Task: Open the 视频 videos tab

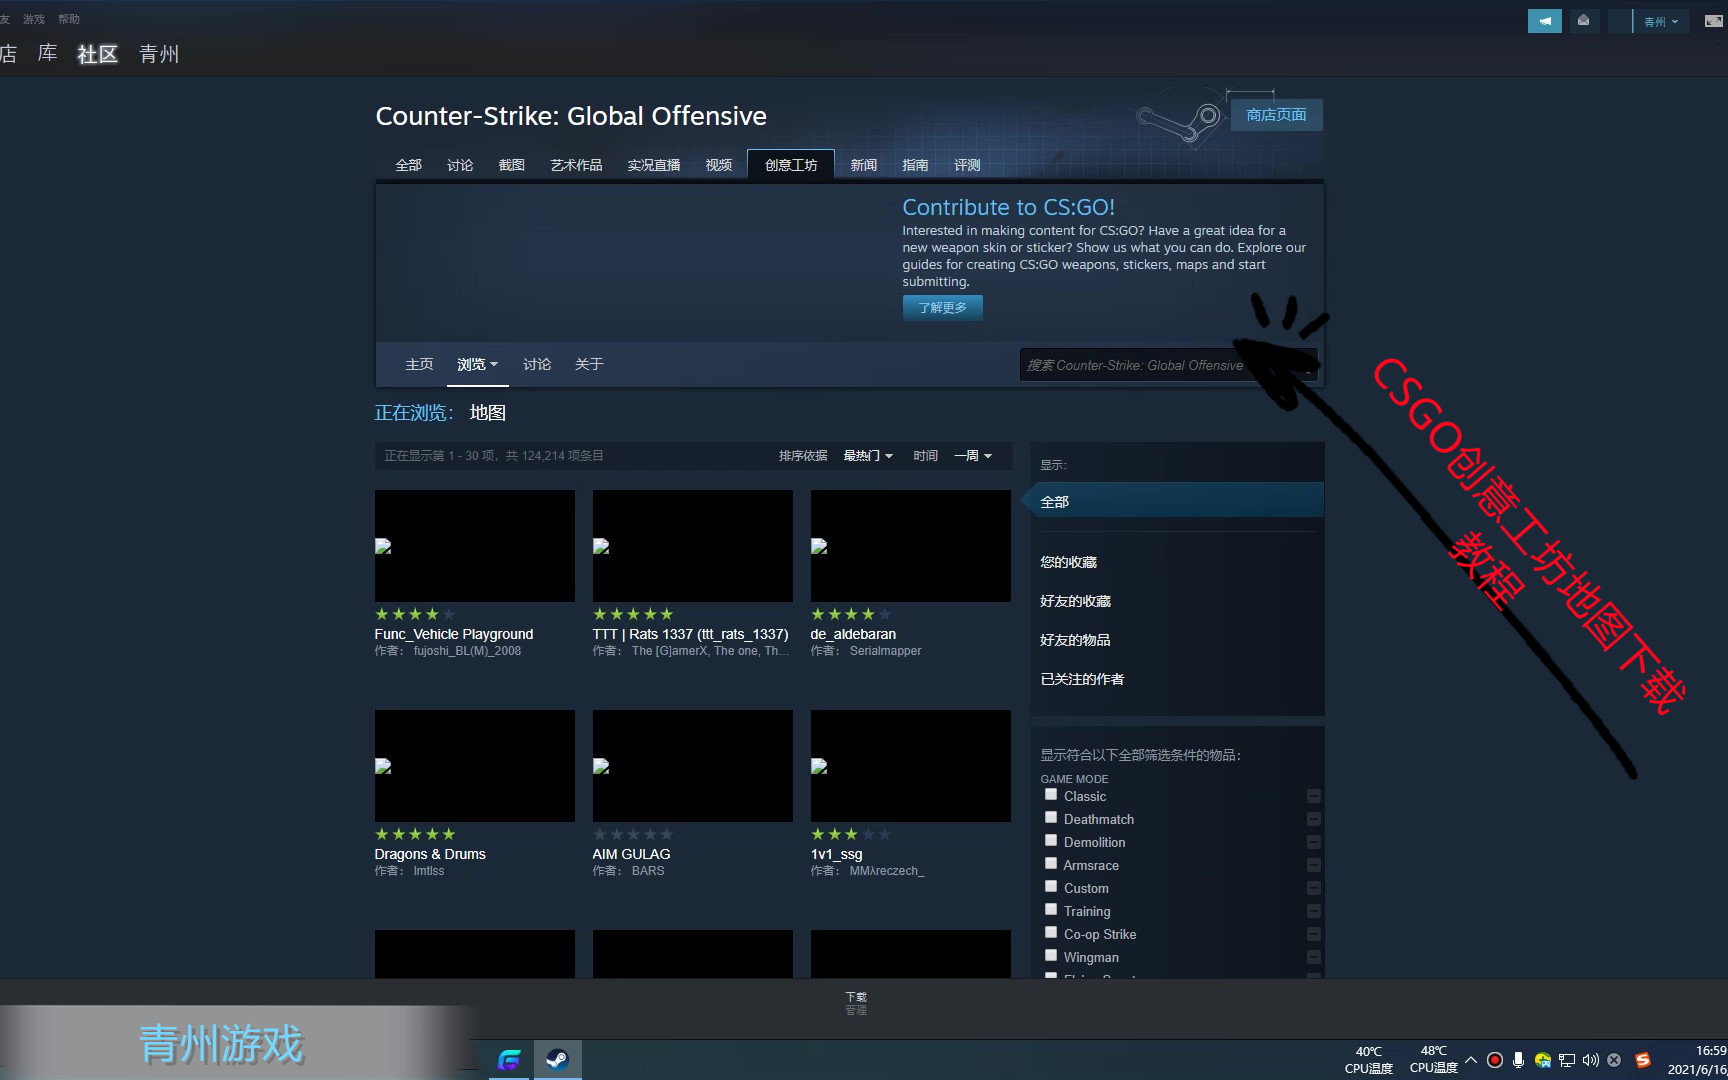Action: click(x=718, y=165)
